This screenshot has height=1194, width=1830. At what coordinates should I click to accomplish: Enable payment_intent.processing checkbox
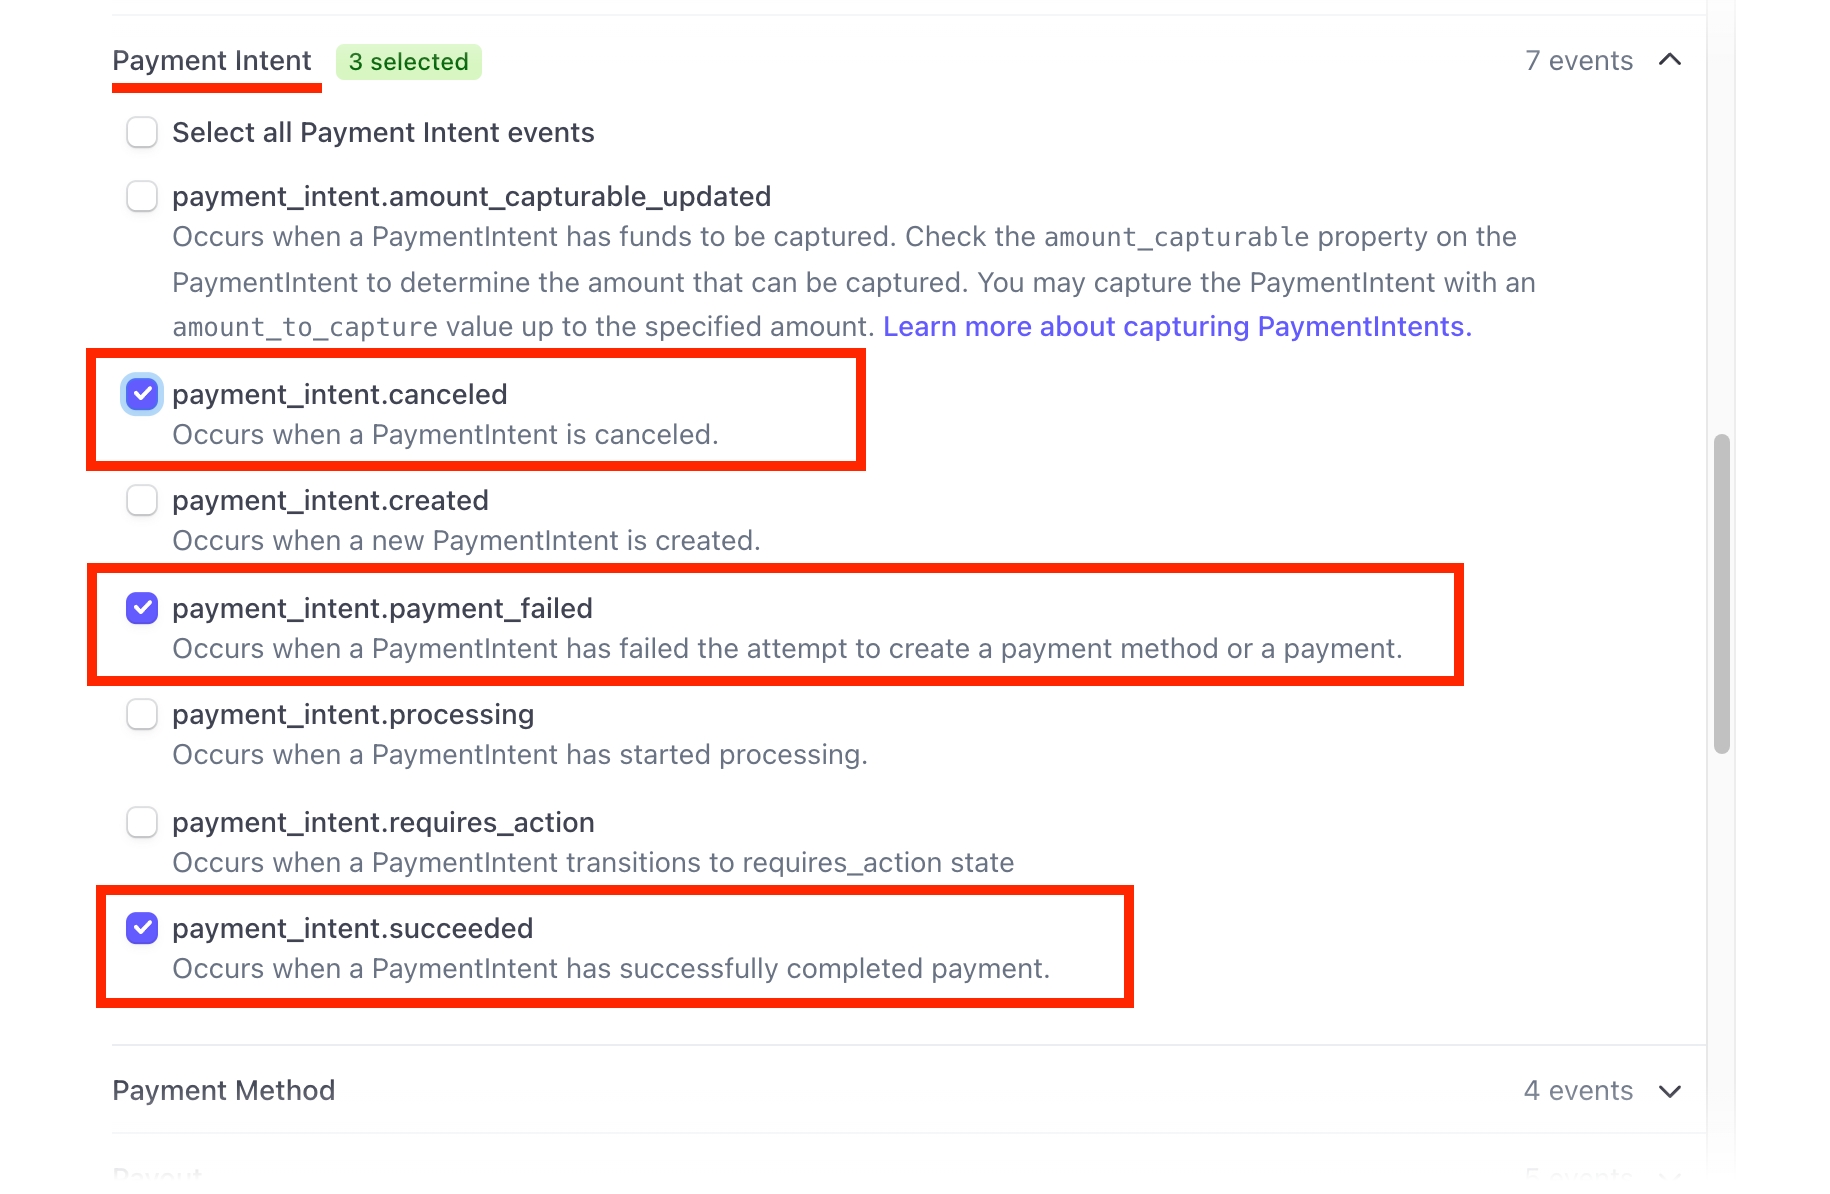(x=142, y=714)
